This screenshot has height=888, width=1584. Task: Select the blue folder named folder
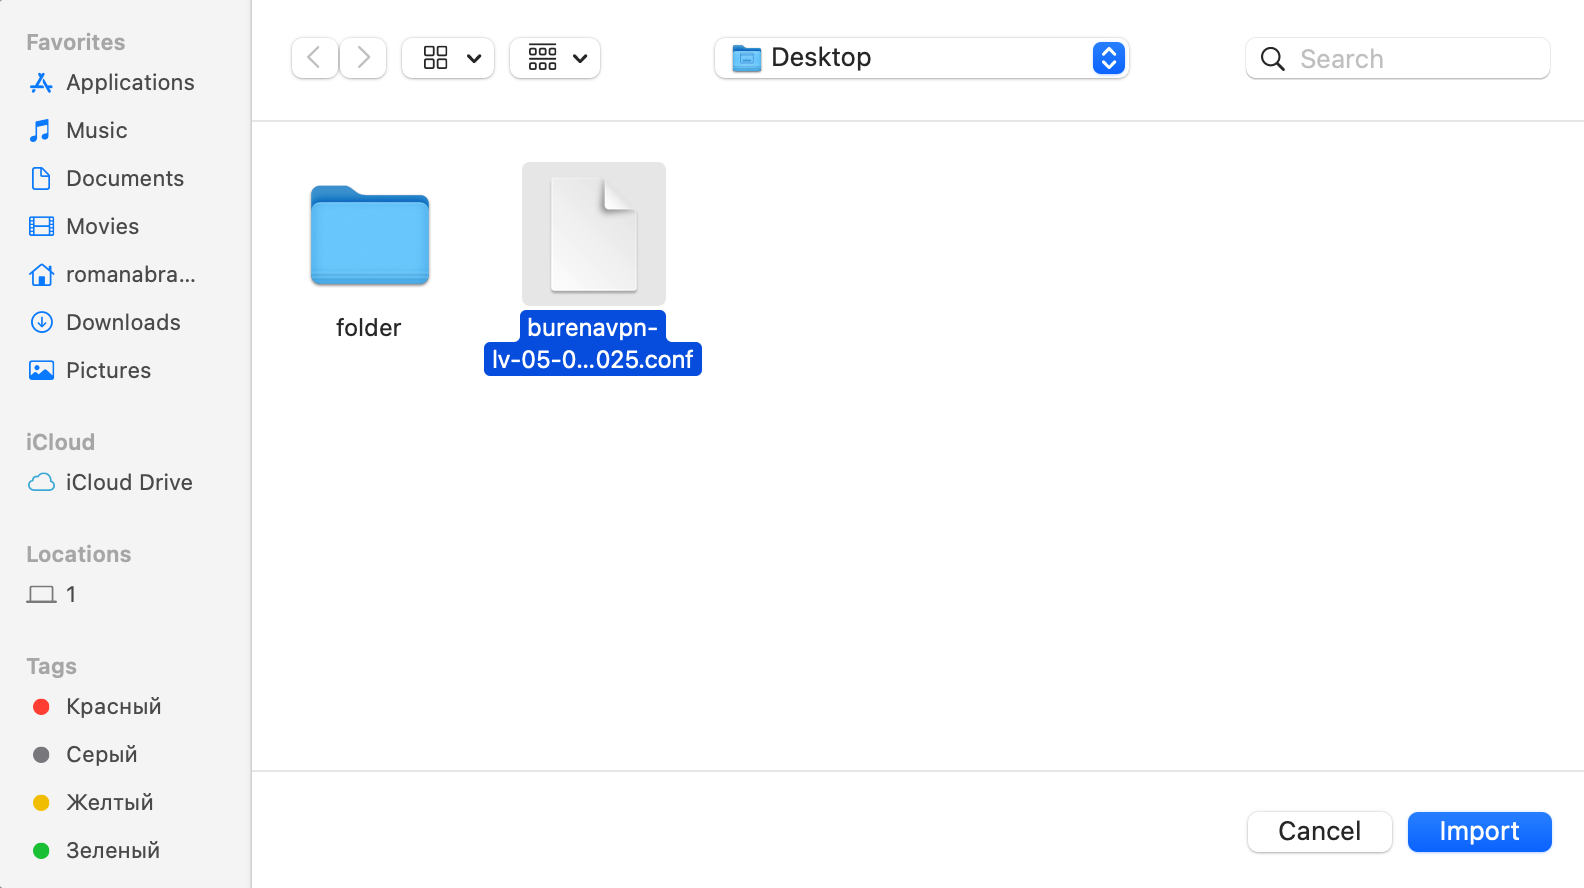(369, 237)
